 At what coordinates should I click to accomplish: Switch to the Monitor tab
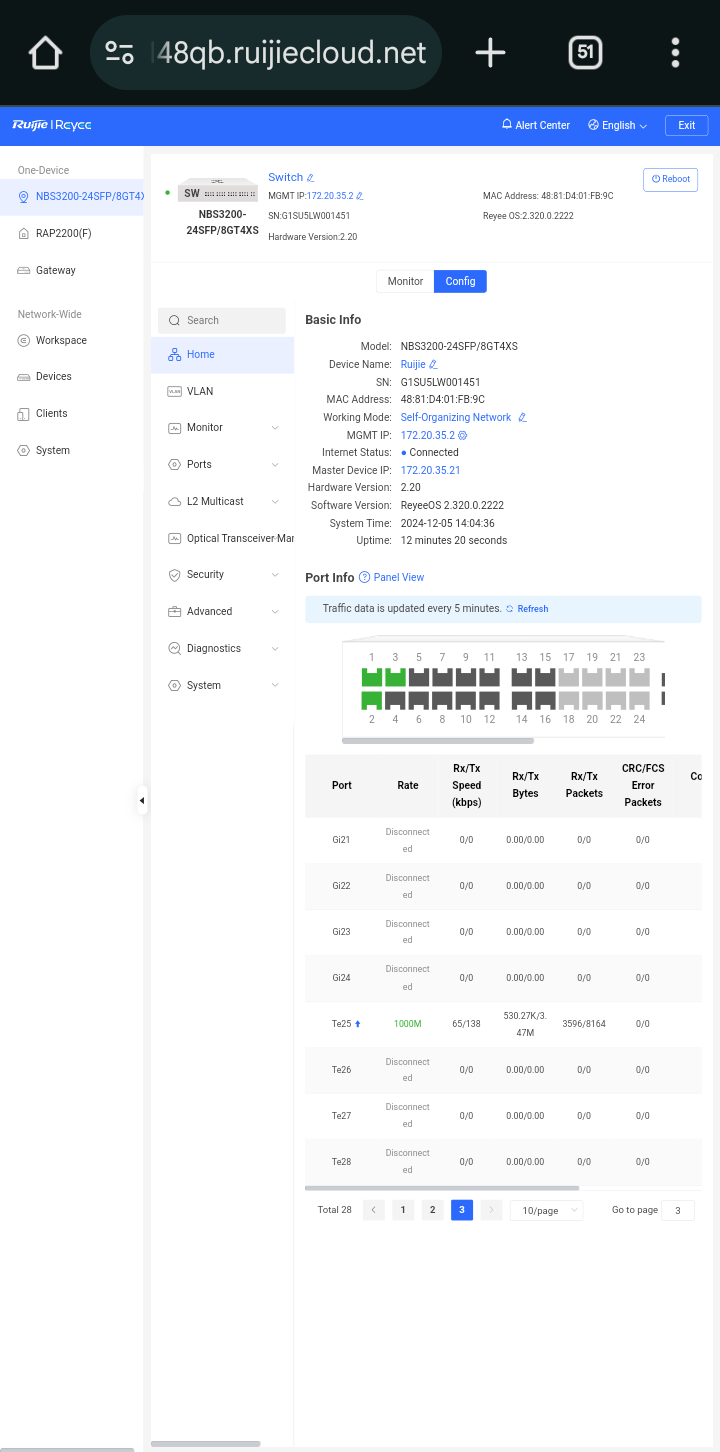(405, 281)
